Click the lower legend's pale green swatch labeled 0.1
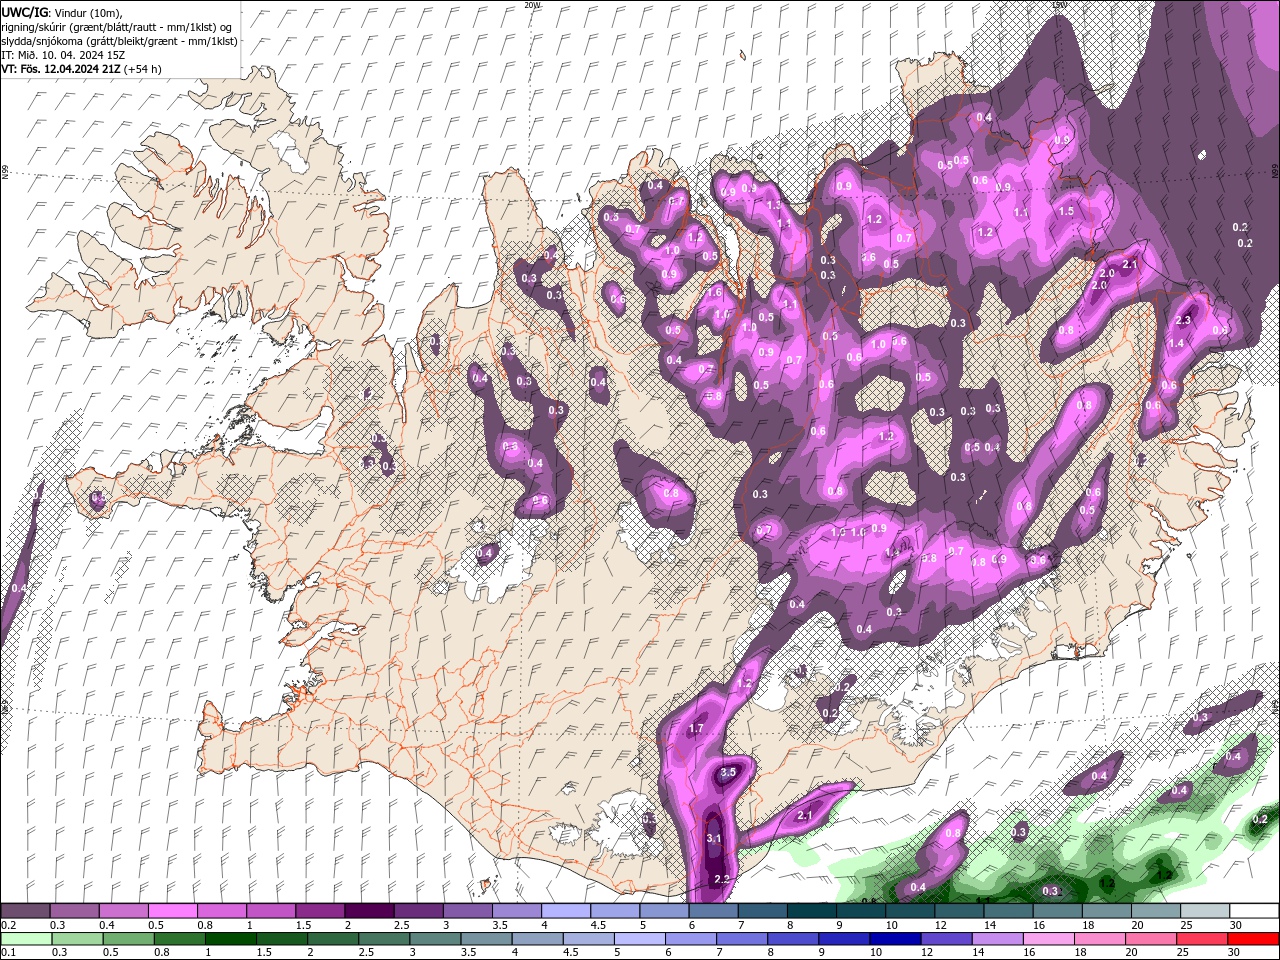 [26, 939]
